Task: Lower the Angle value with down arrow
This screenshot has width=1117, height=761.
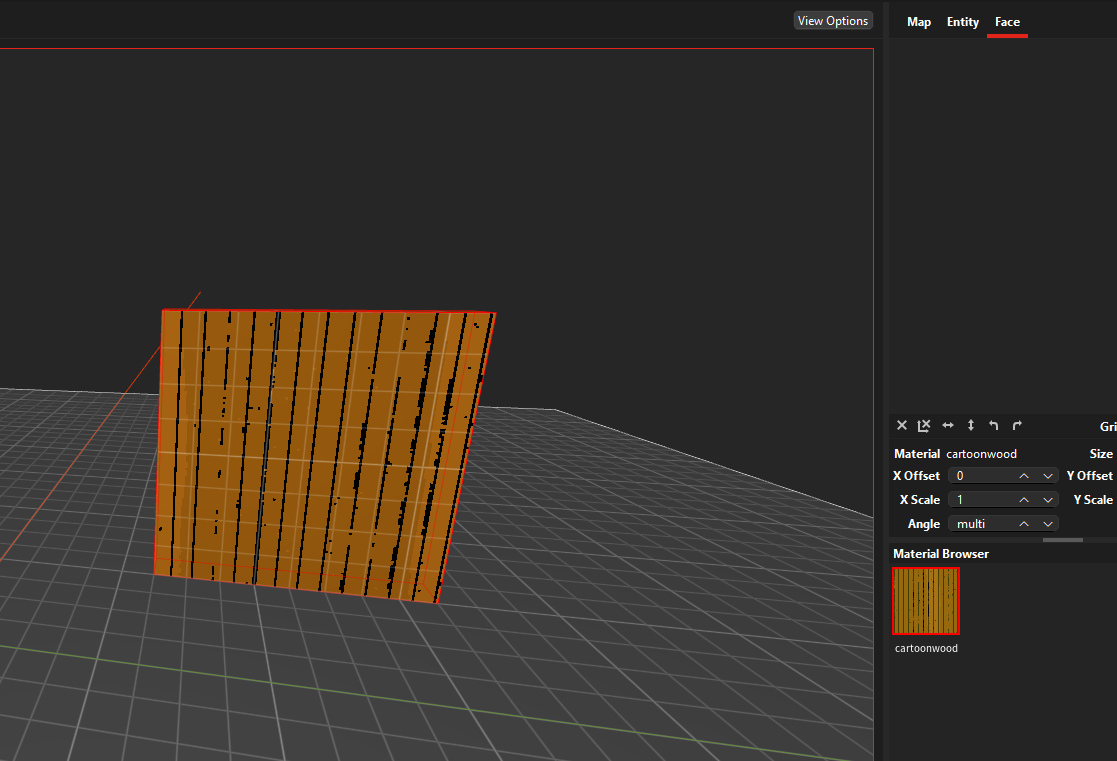Action: (x=1047, y=524)
